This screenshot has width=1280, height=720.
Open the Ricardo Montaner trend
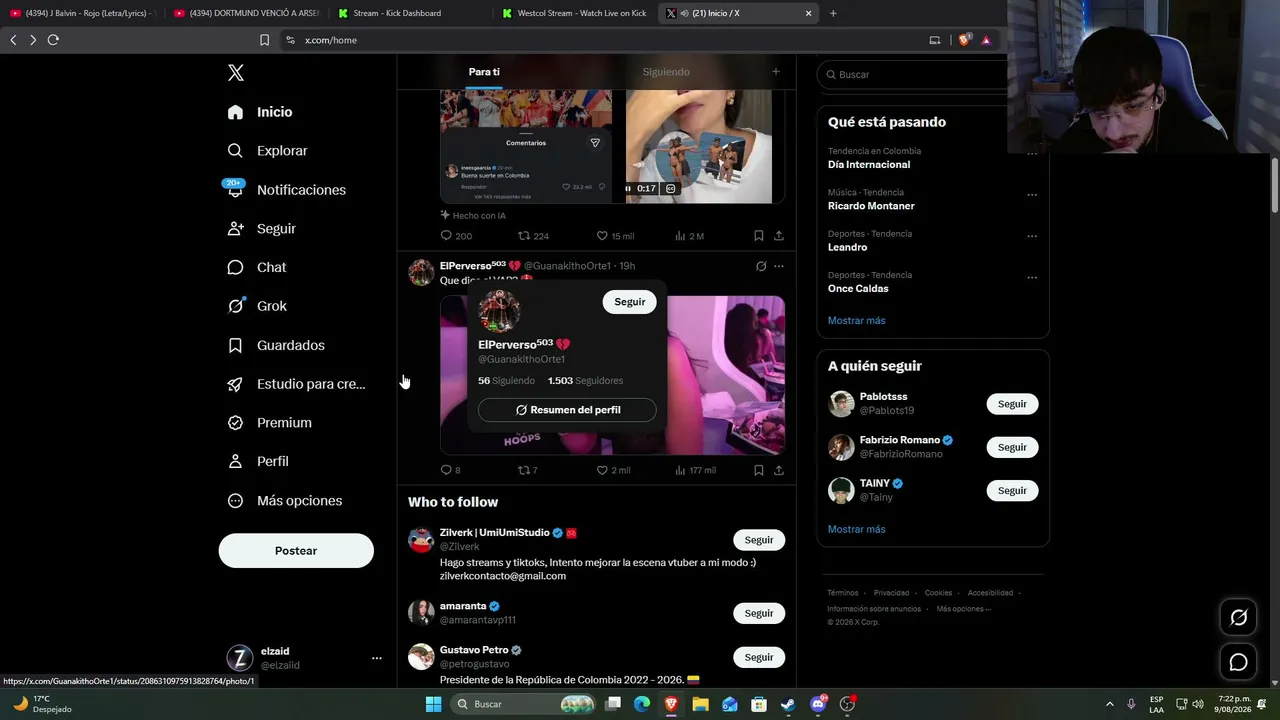tap(871, 206)
